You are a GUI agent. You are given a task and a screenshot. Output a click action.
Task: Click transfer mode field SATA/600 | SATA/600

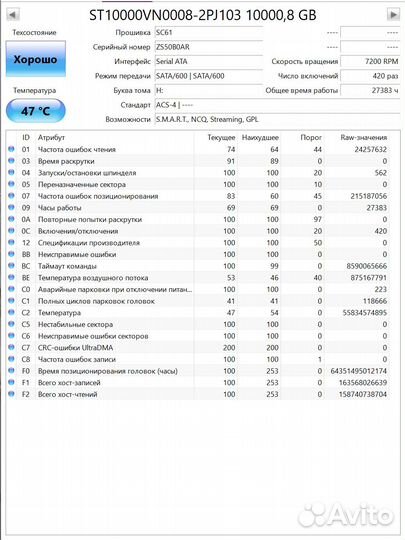(x=209, y=76)
